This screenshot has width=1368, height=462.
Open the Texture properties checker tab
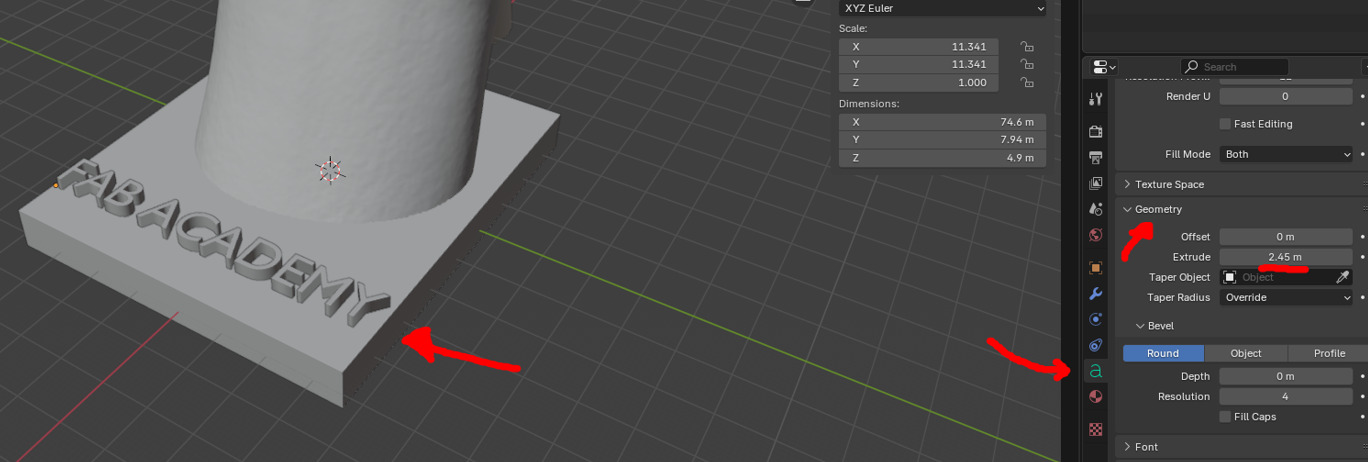(x=1096, y=429)
